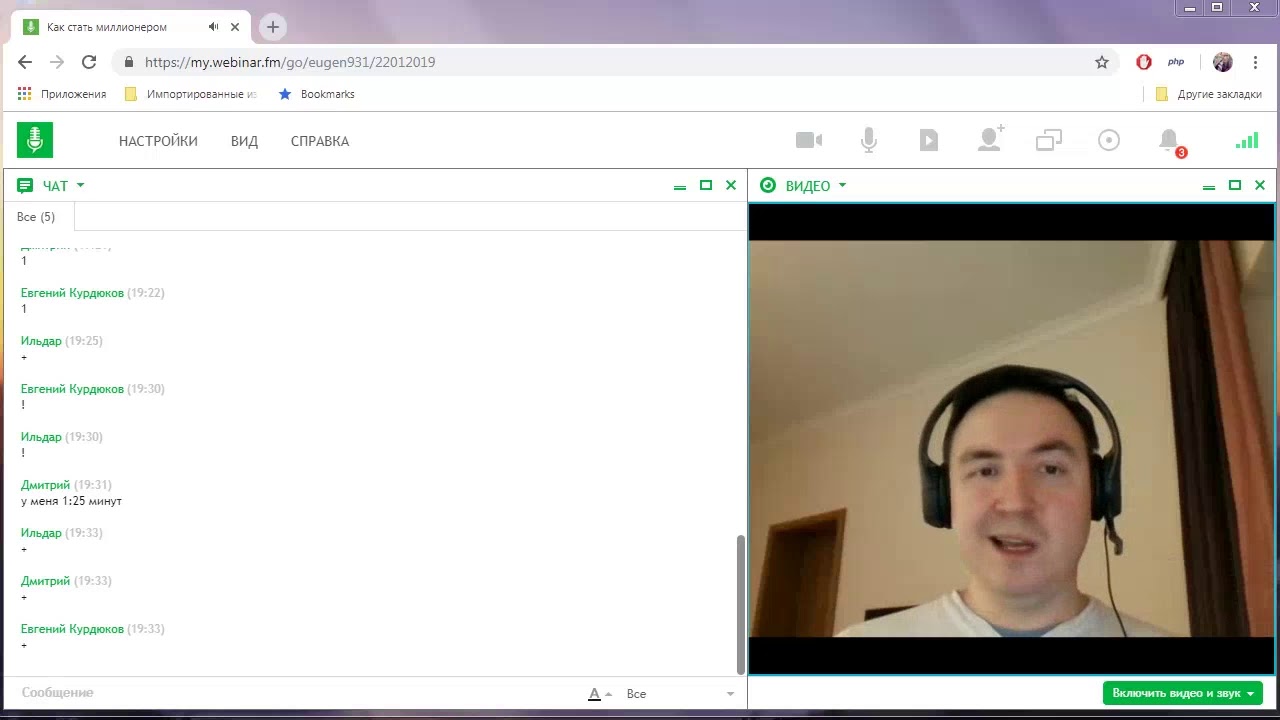Open the Bookmarks star folder
The height and width of the screenshot is (720, 1280).
(x=316, y=94)
